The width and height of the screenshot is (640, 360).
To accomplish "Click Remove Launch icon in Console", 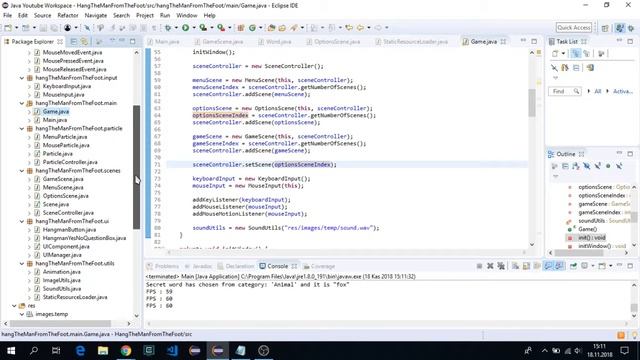I will point(490,266).
